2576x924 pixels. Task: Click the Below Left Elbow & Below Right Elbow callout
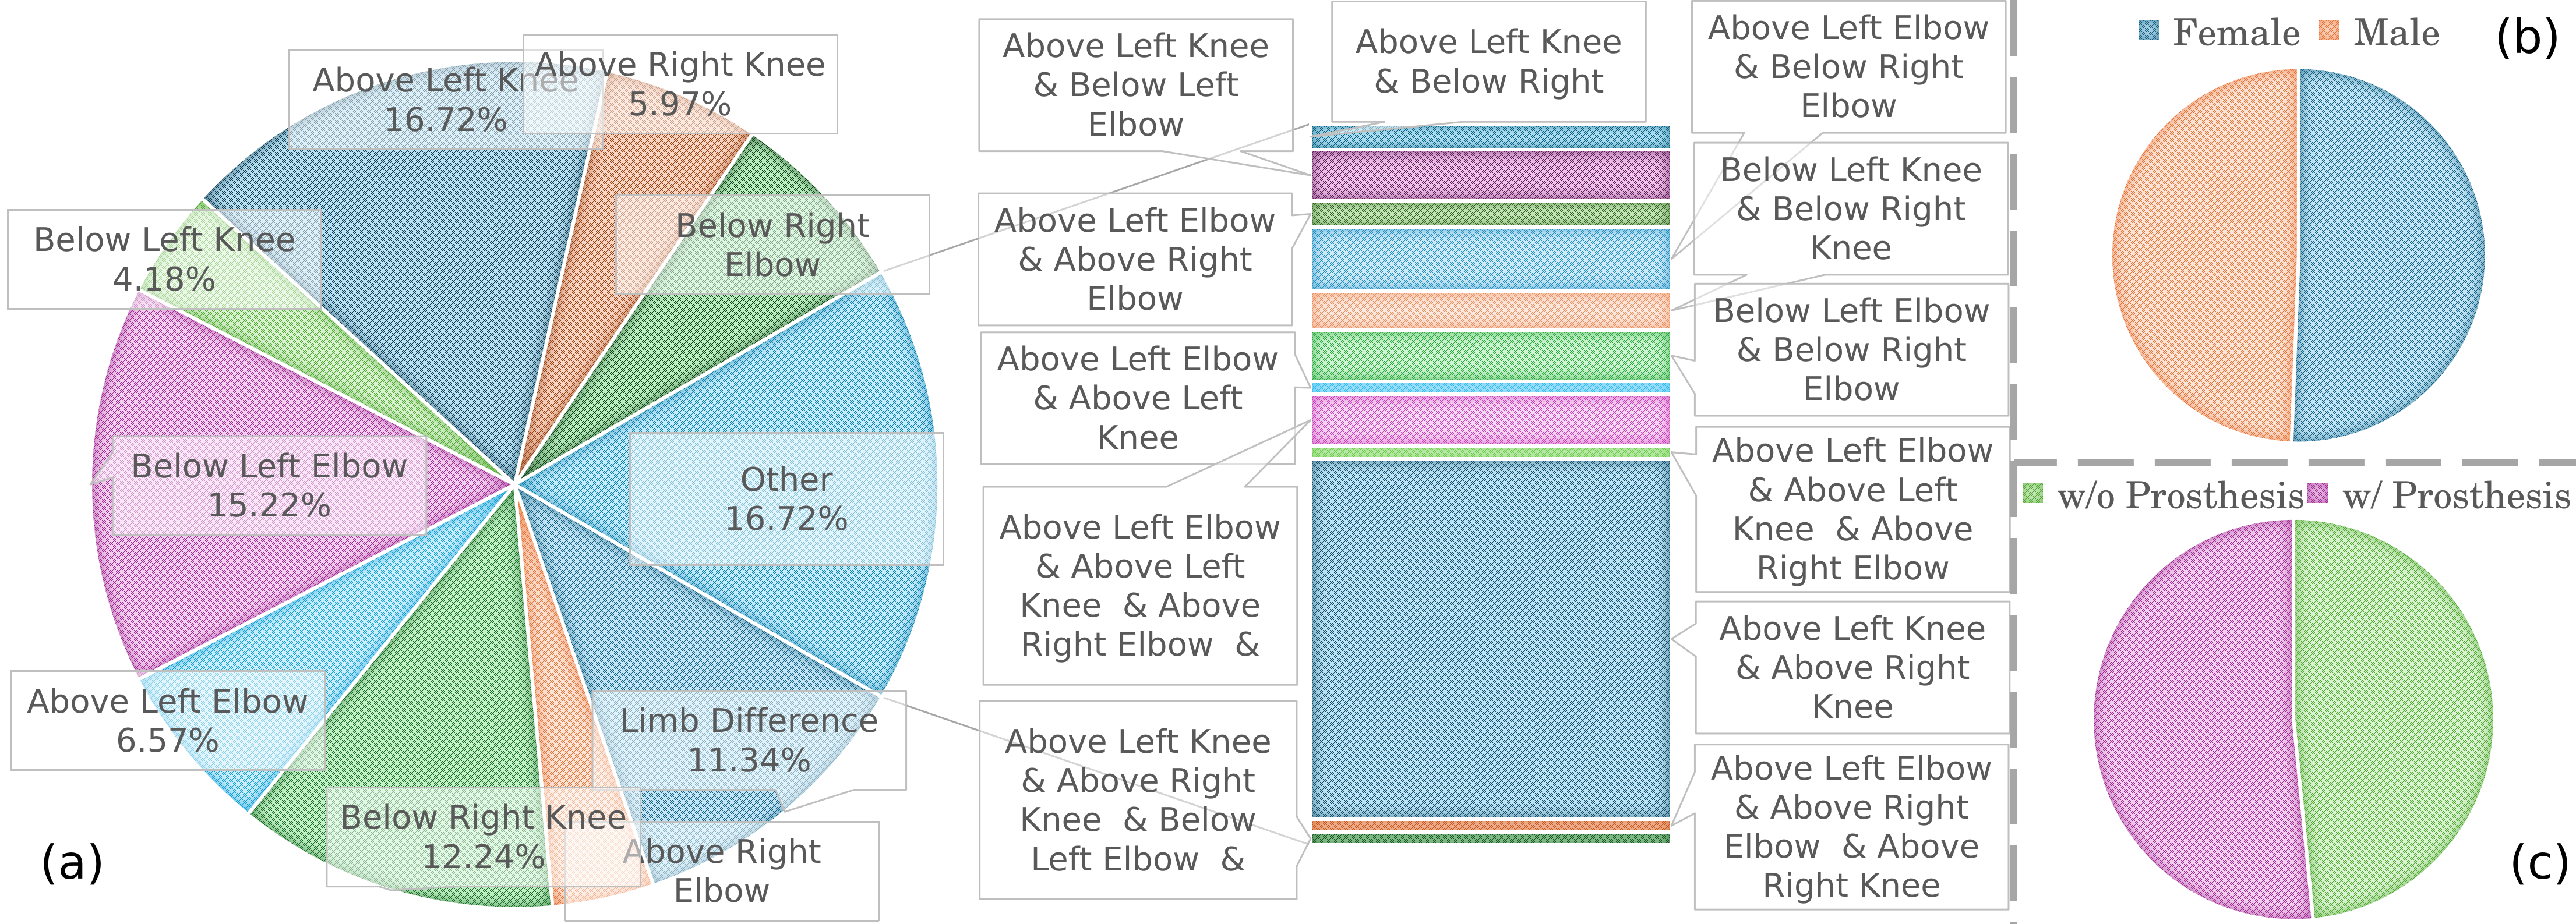1851,349
